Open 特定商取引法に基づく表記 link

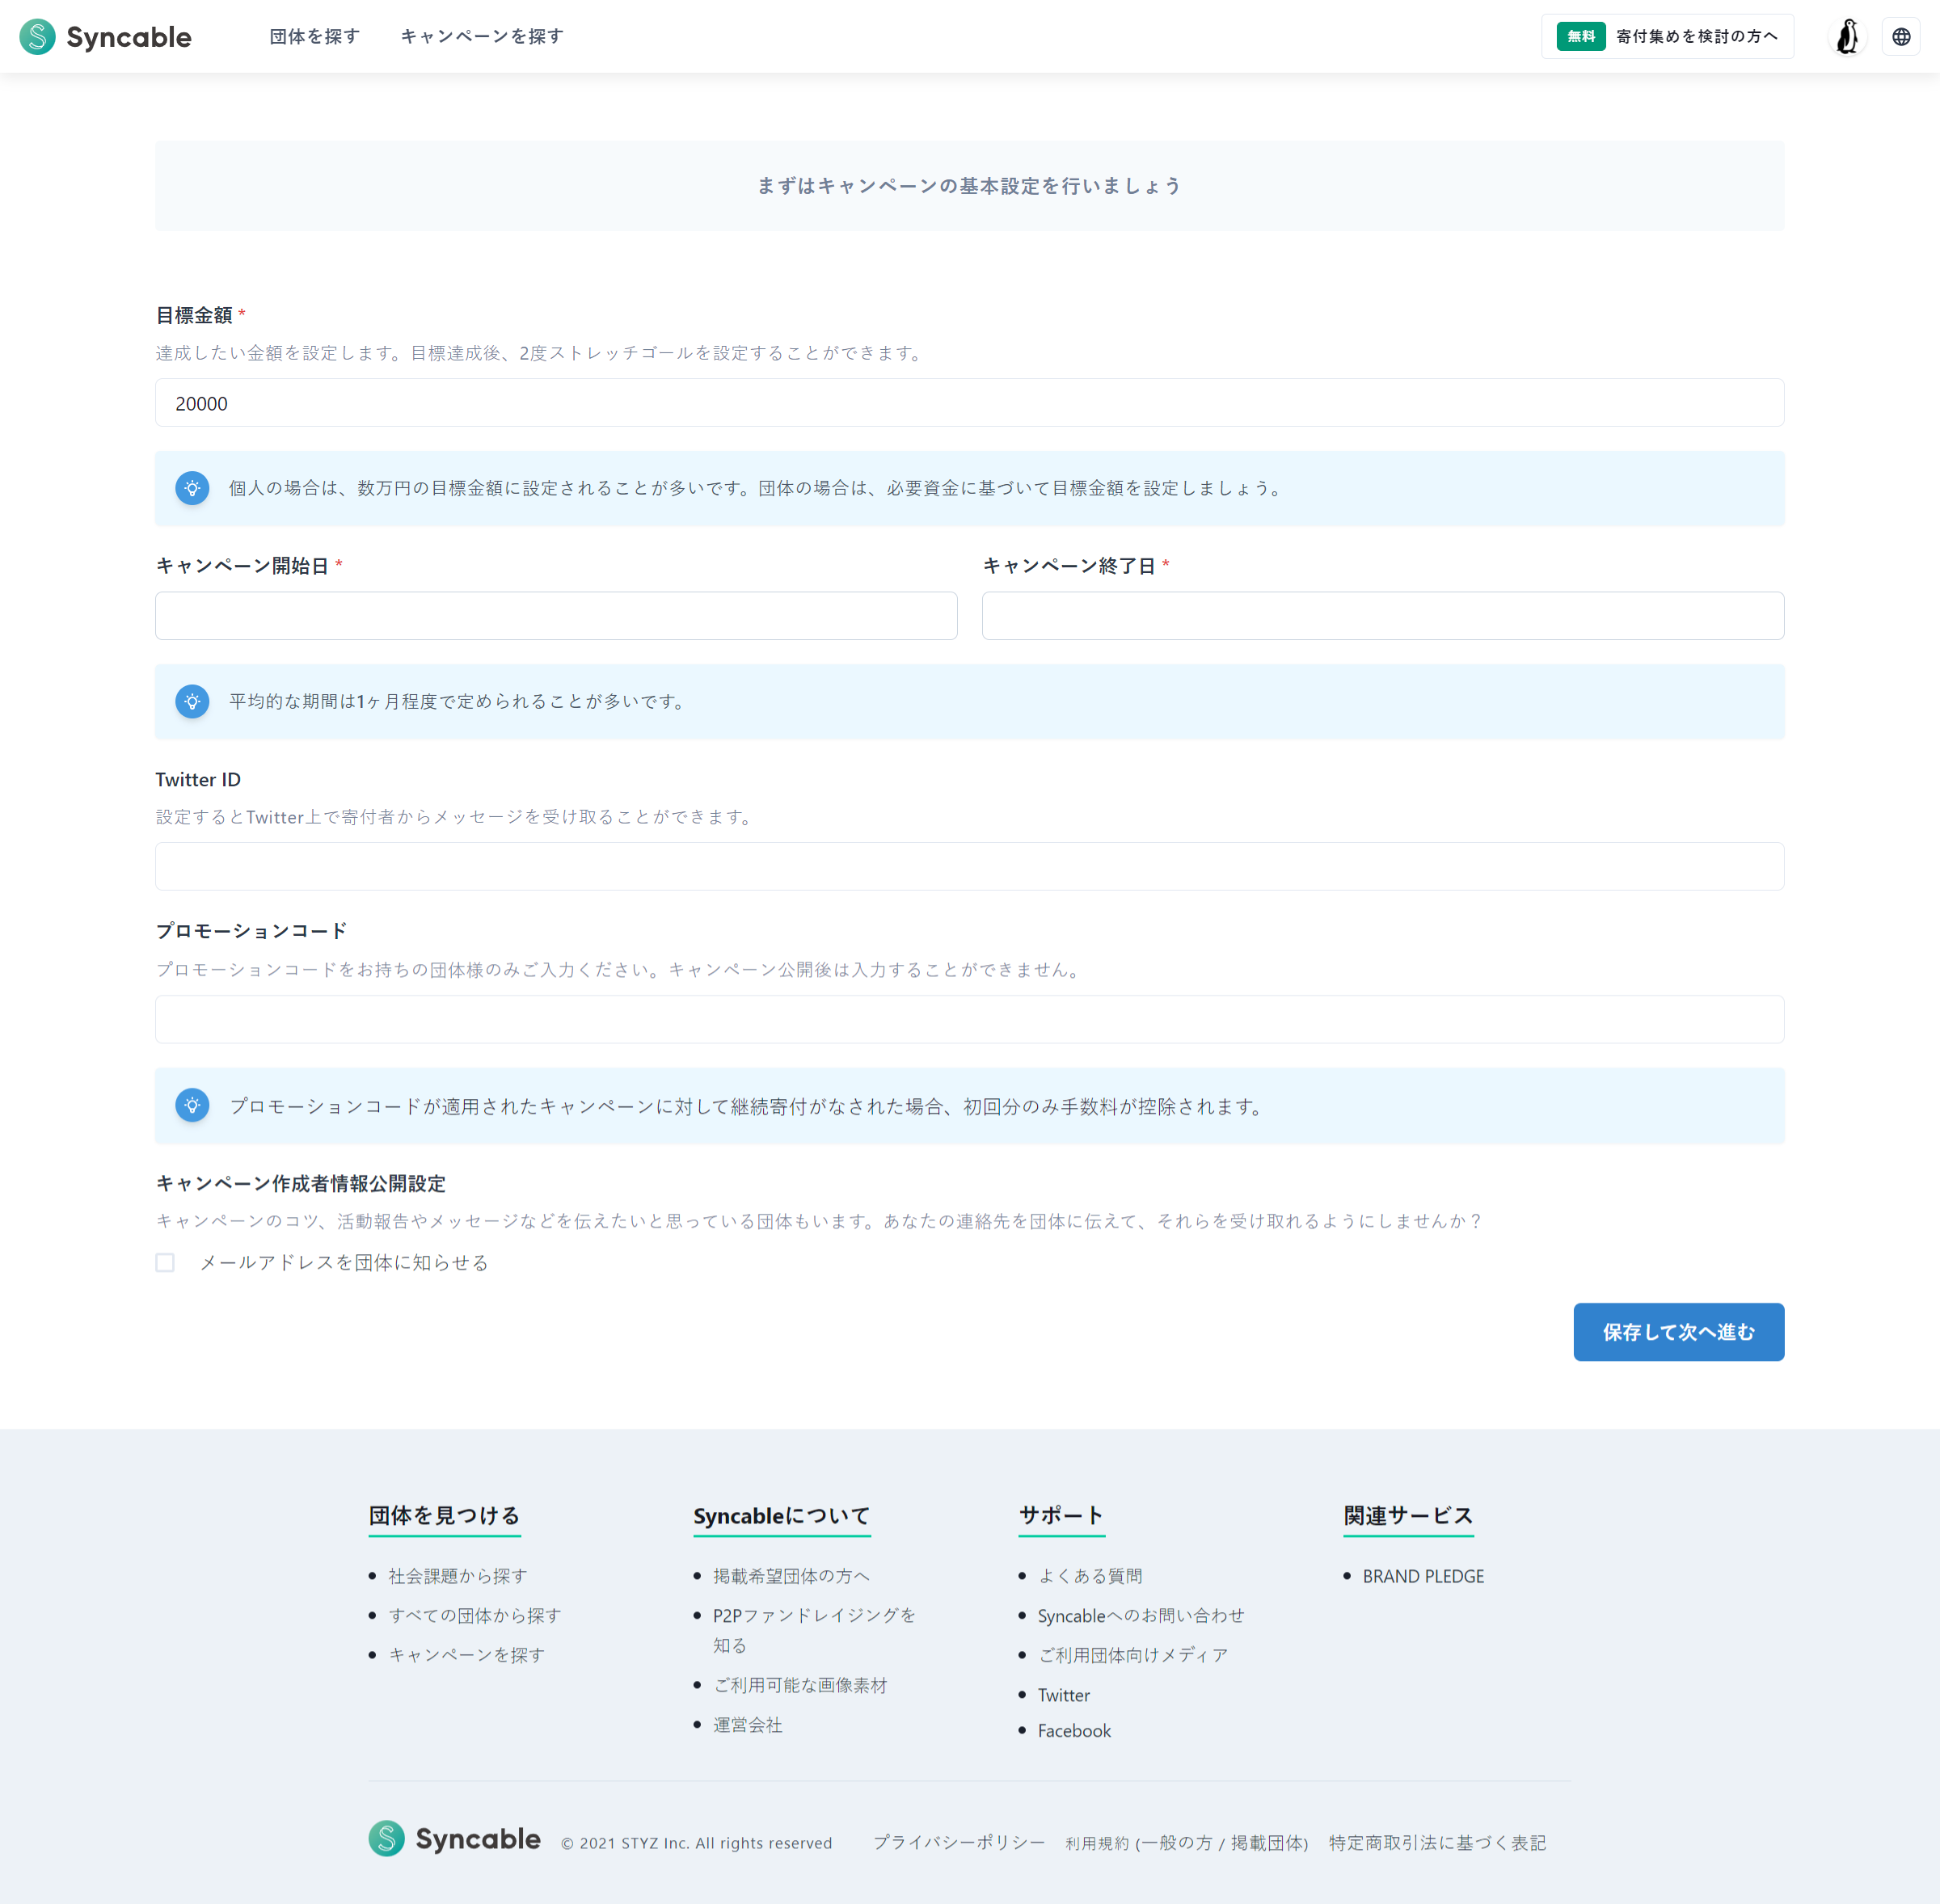click(x=1437, y=1842)
